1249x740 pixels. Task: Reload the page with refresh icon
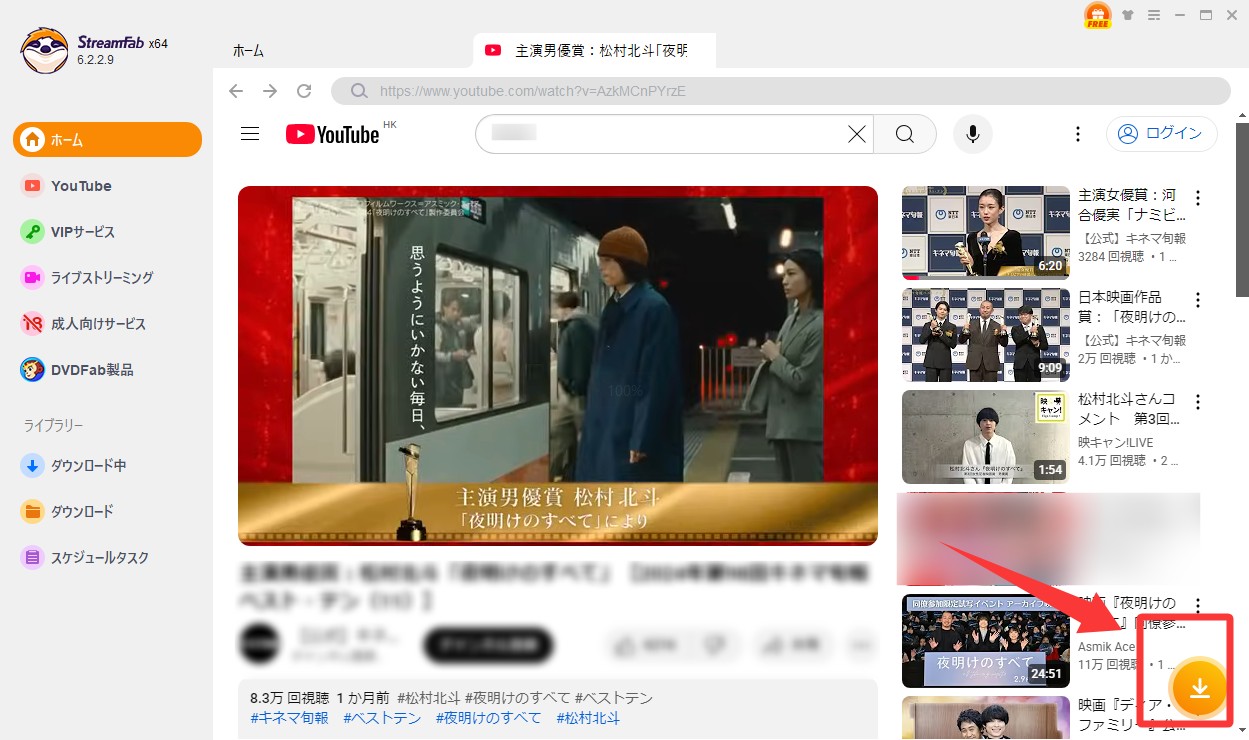click(x=304, y=91)
